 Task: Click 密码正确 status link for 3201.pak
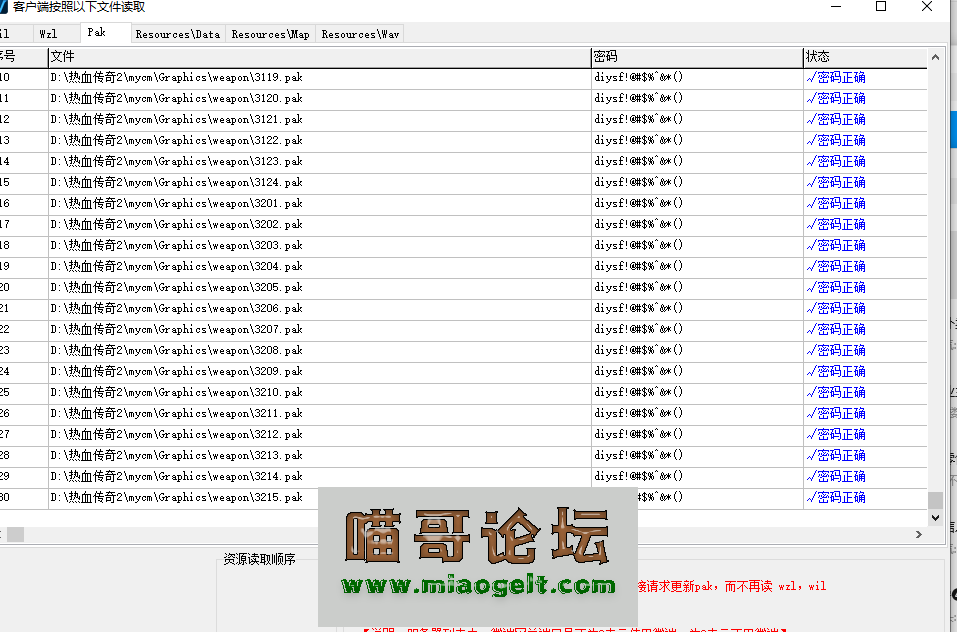pos(843,203)
